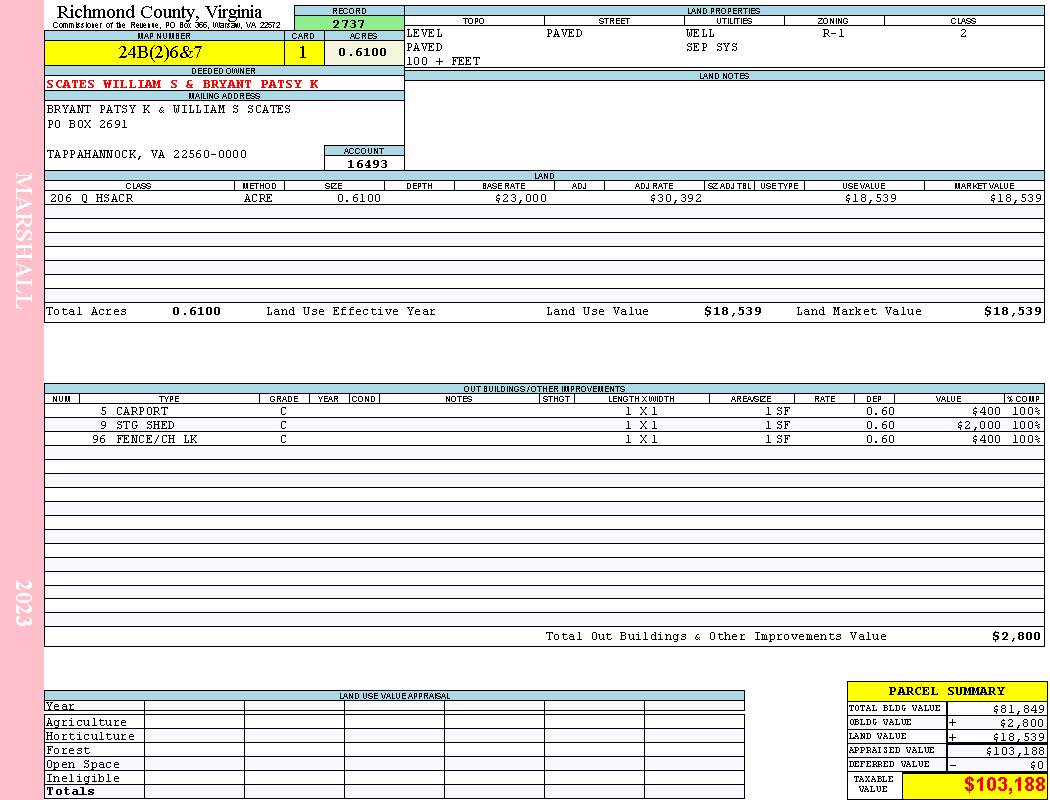Select the PARCEL SUMMARY header
Image resolution: width=1050 pixels, height=800 pixels.
tap(946, 691)
